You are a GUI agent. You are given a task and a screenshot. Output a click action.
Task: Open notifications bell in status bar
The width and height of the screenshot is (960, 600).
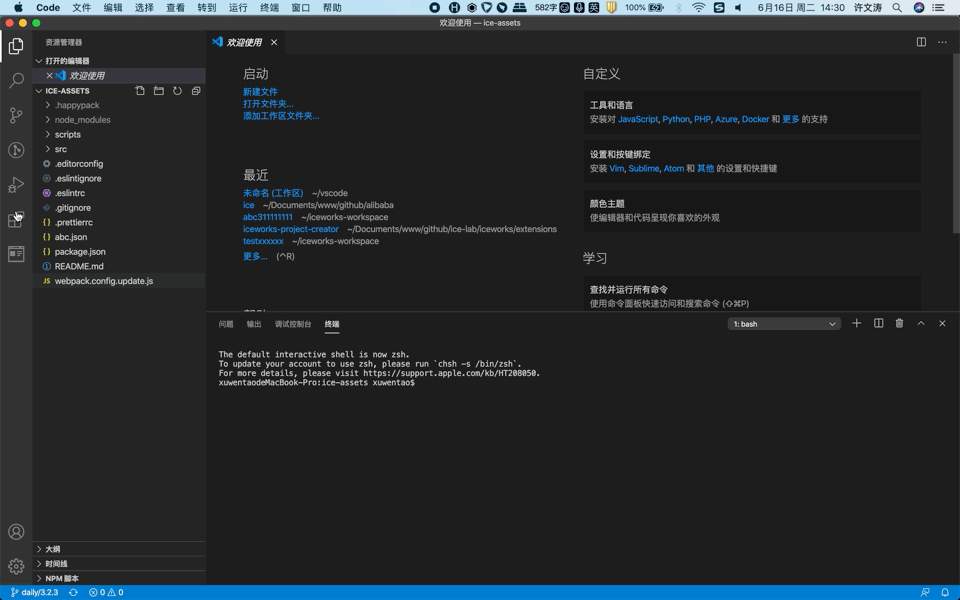point(945,592)
